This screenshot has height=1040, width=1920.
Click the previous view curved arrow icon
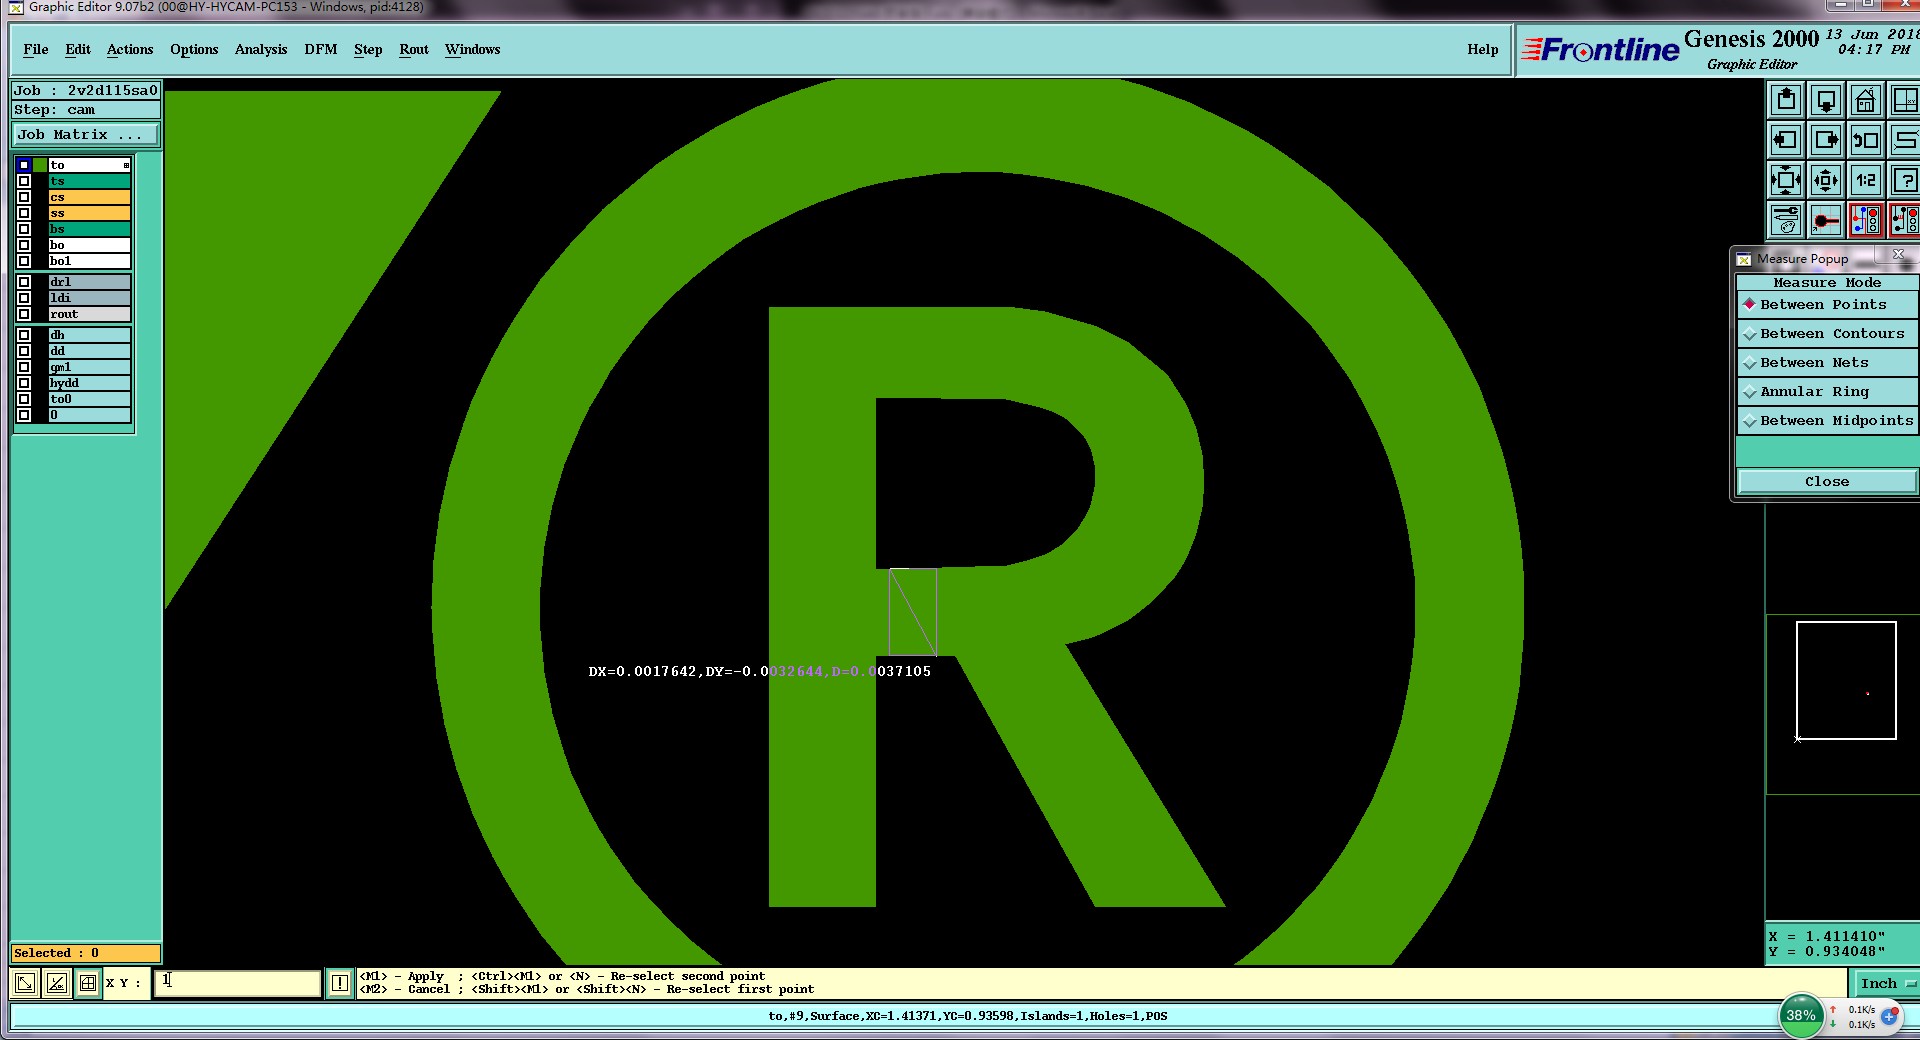[x=1866, y=140]
